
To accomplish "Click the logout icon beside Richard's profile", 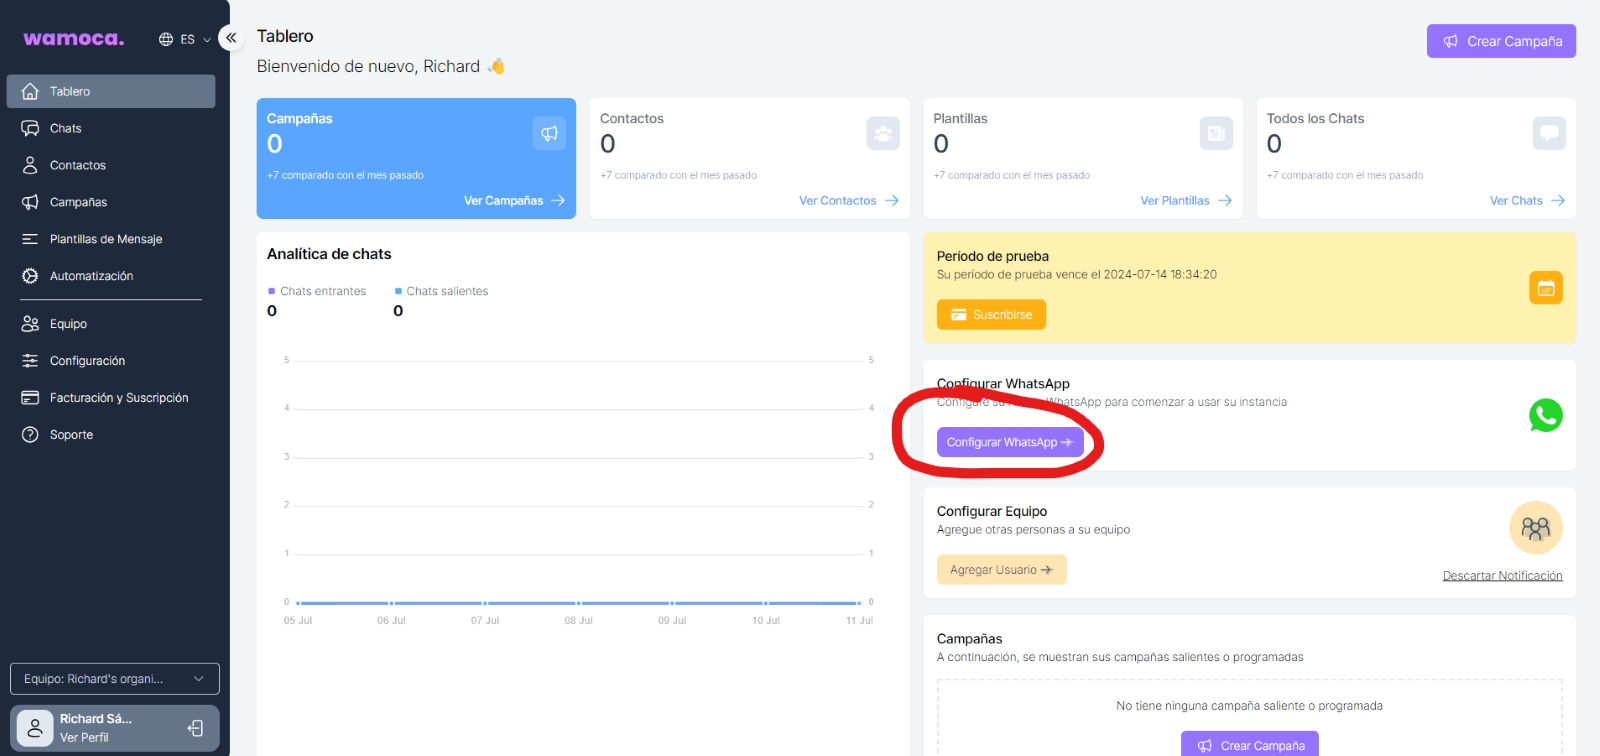I will 196,728.
